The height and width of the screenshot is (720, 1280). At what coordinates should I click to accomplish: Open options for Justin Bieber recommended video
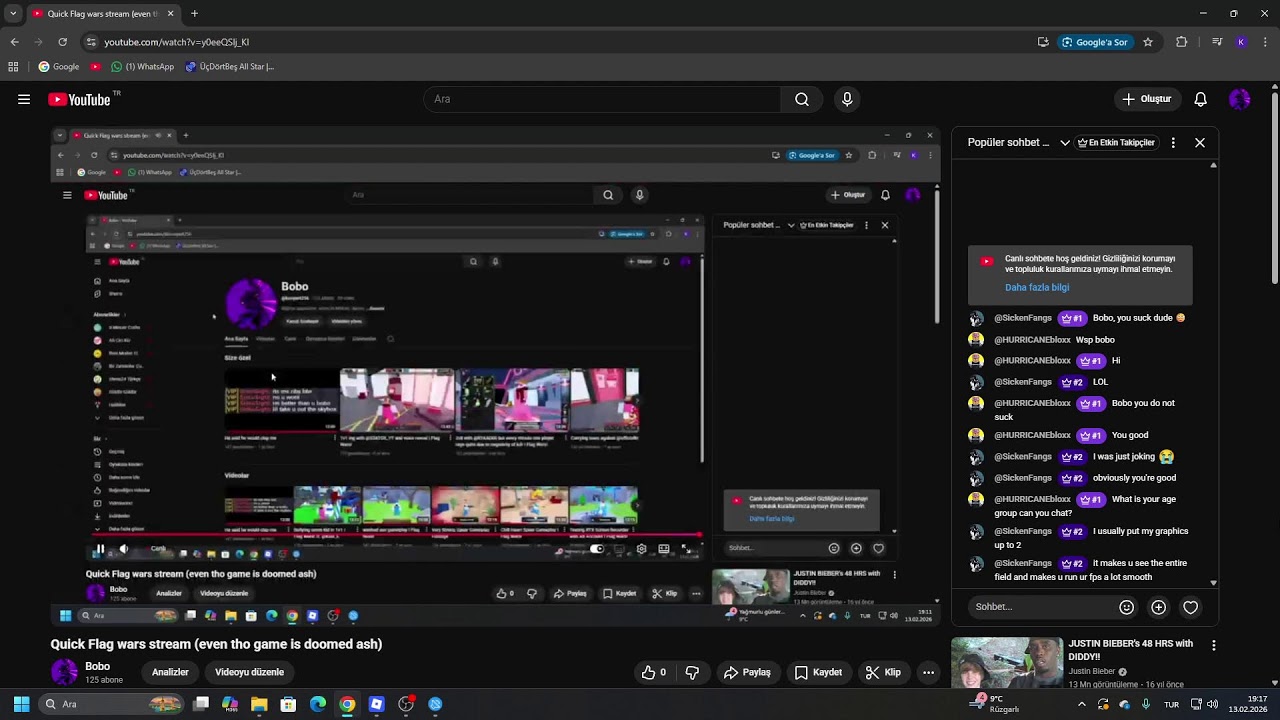[x=1213, y=646]
